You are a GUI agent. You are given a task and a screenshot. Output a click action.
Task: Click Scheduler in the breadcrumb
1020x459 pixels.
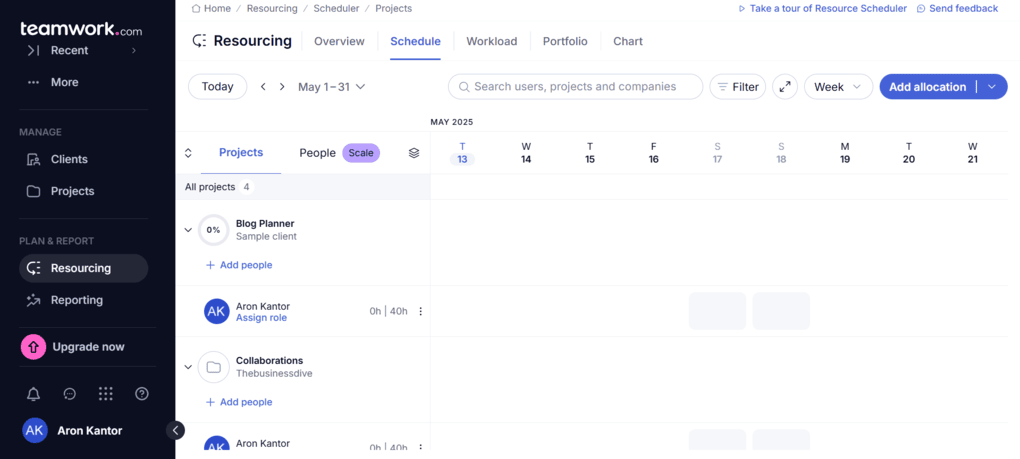click(x=336, y=8)
